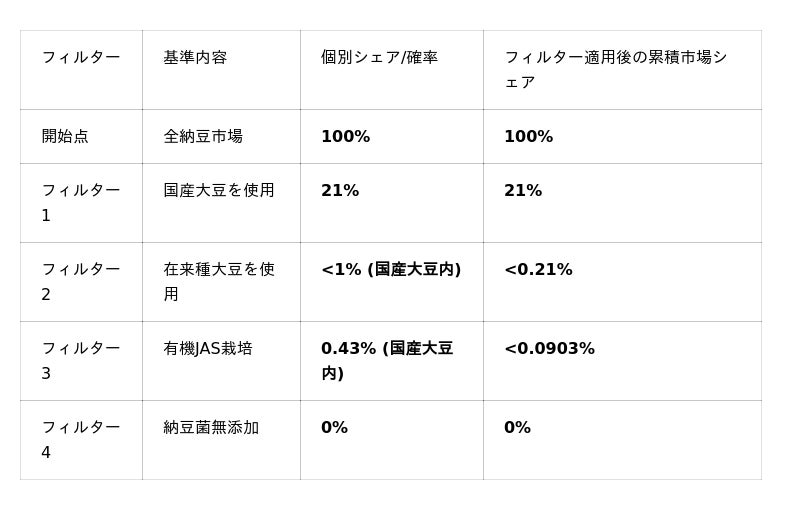Select 21% in the 個別シェア/確率 column
Viewport: 800px width, 510px height.
(x=340, y=191)
